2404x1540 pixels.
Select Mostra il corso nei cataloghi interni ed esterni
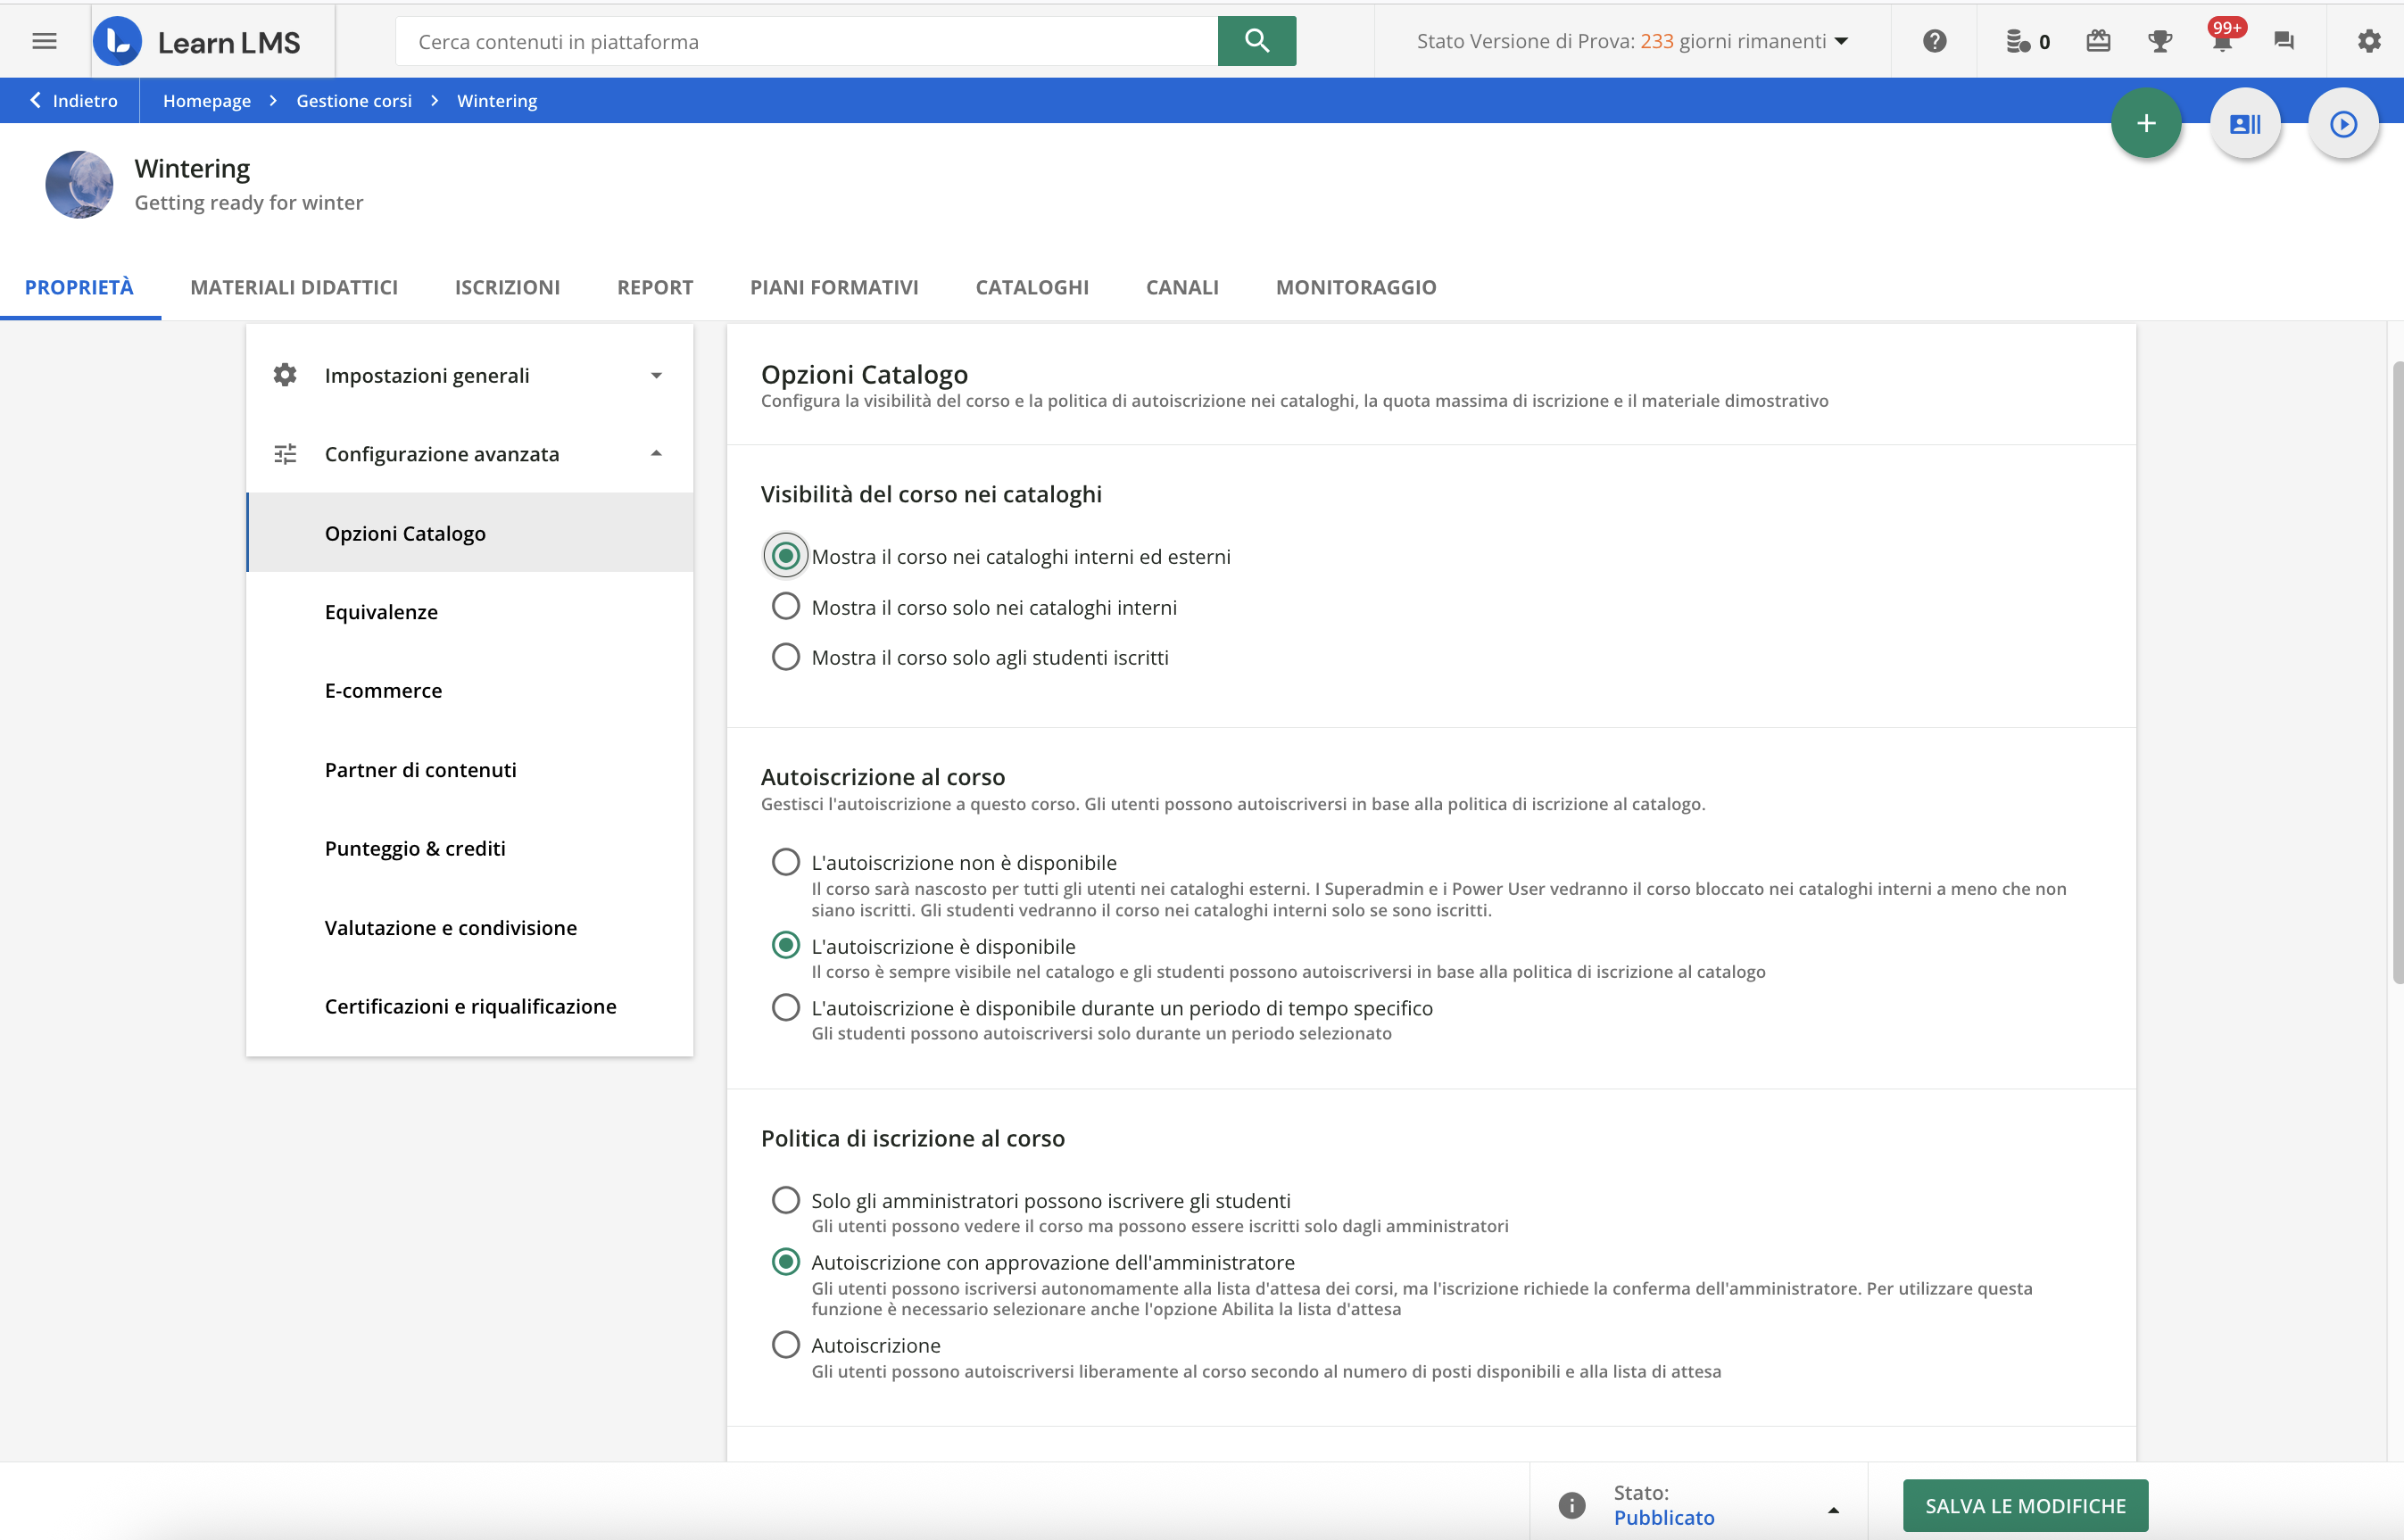pos(786,555)
